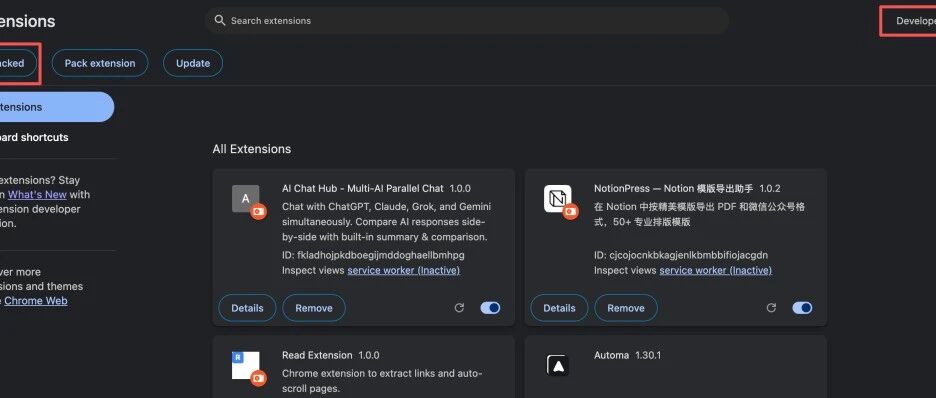Disable the AI Chat Hub extension toggle
The width and height of the screenshot is (936, 398).
point(490,308)
